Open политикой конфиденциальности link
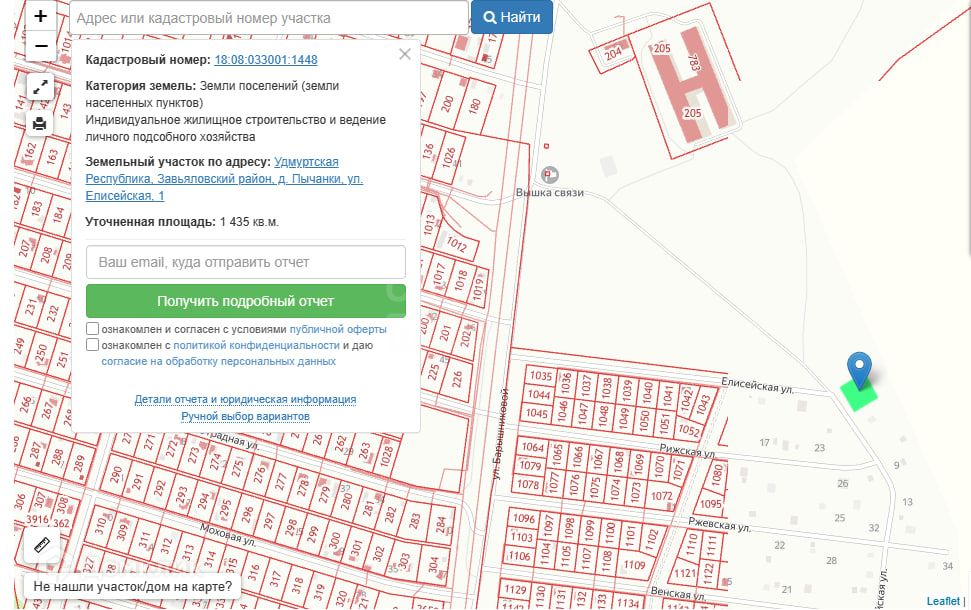The height and width of the screenshot is (610, 971). coord(256,345)
